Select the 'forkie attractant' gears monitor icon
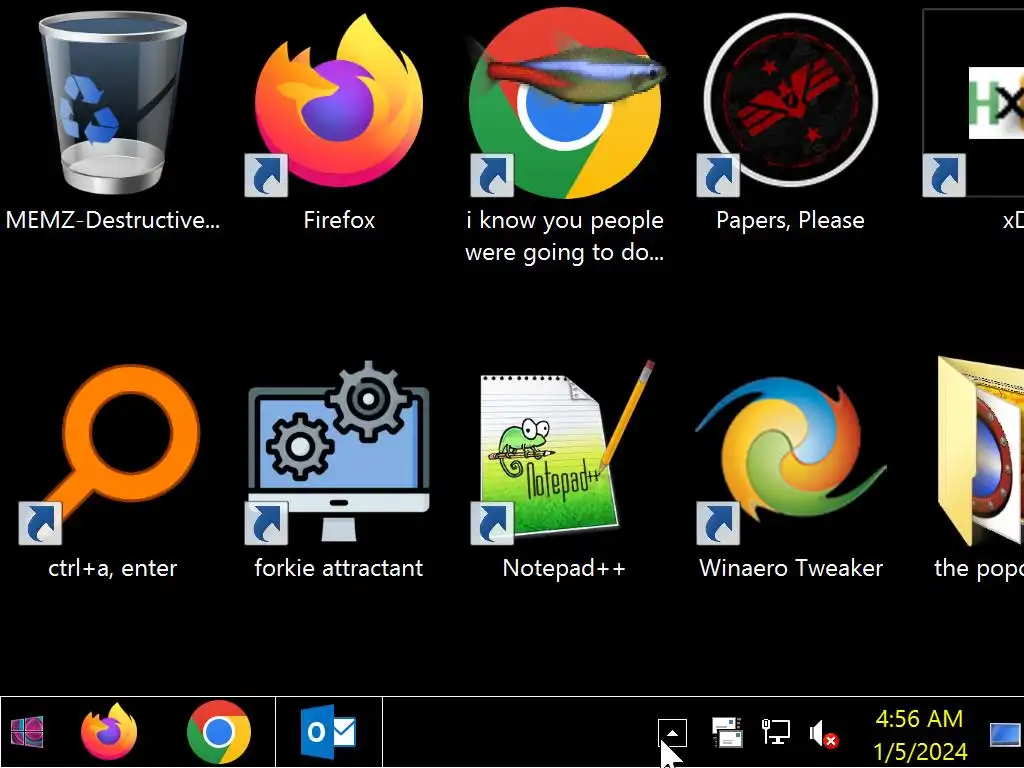1024x768 pixels. pos(338,452)
